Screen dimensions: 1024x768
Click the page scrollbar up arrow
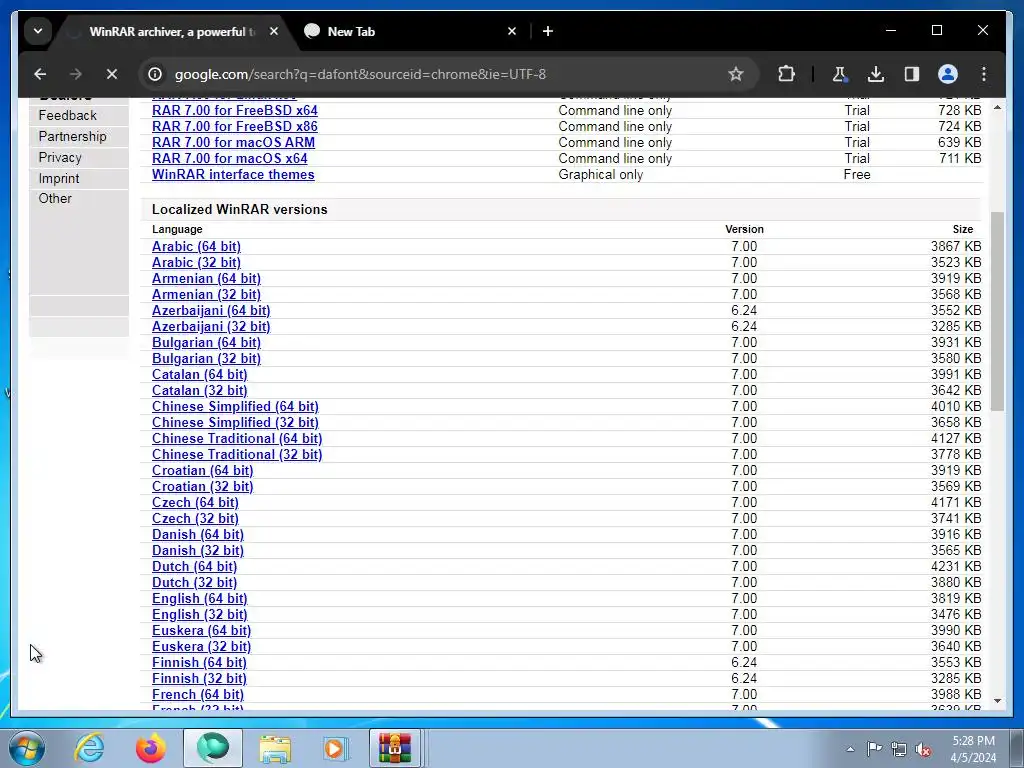pos(997,106)
